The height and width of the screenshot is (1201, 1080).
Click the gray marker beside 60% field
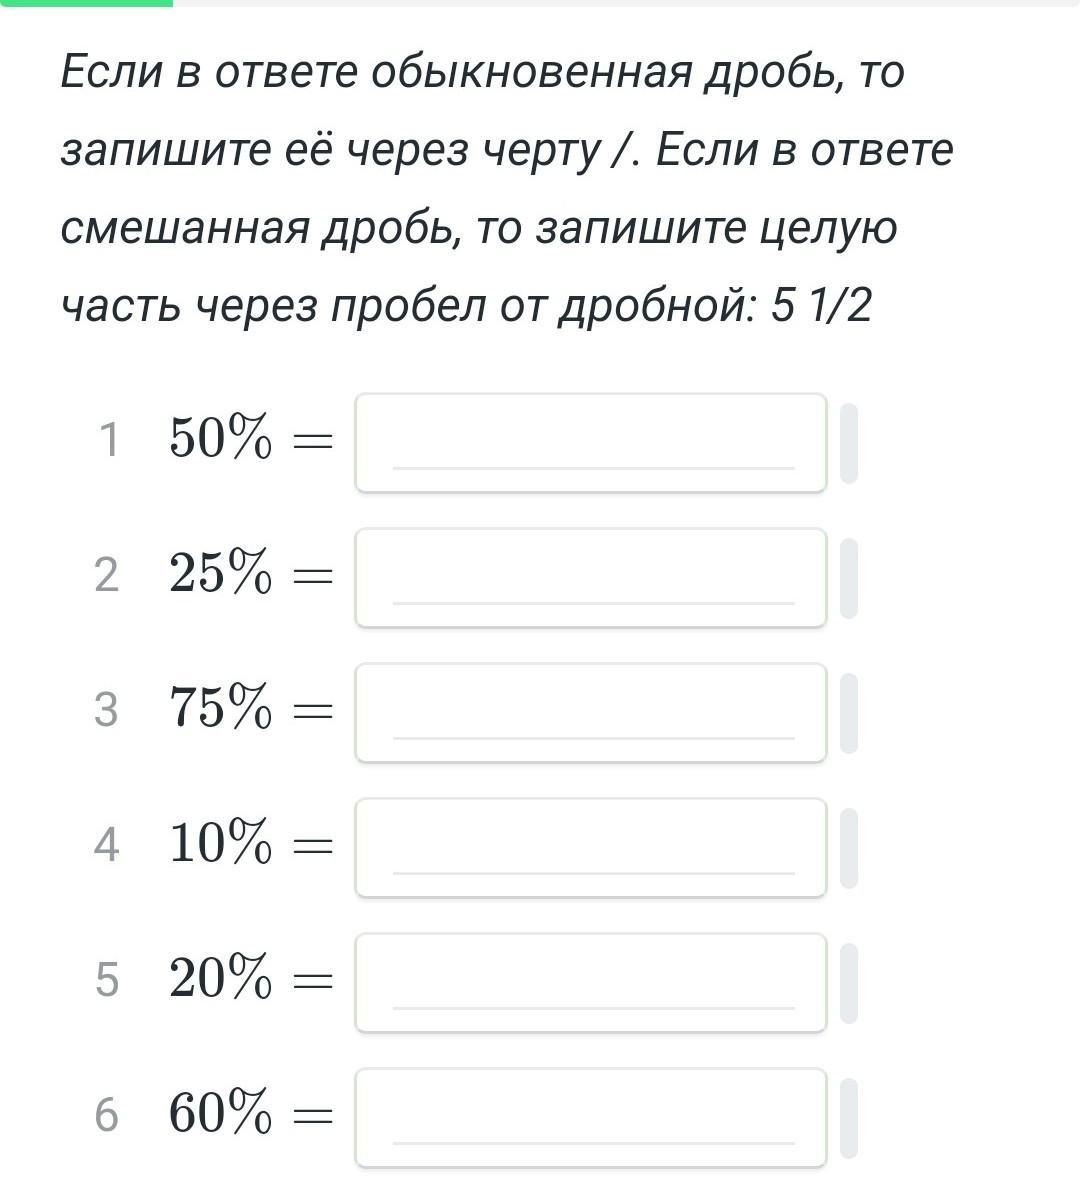point(848,1118)
